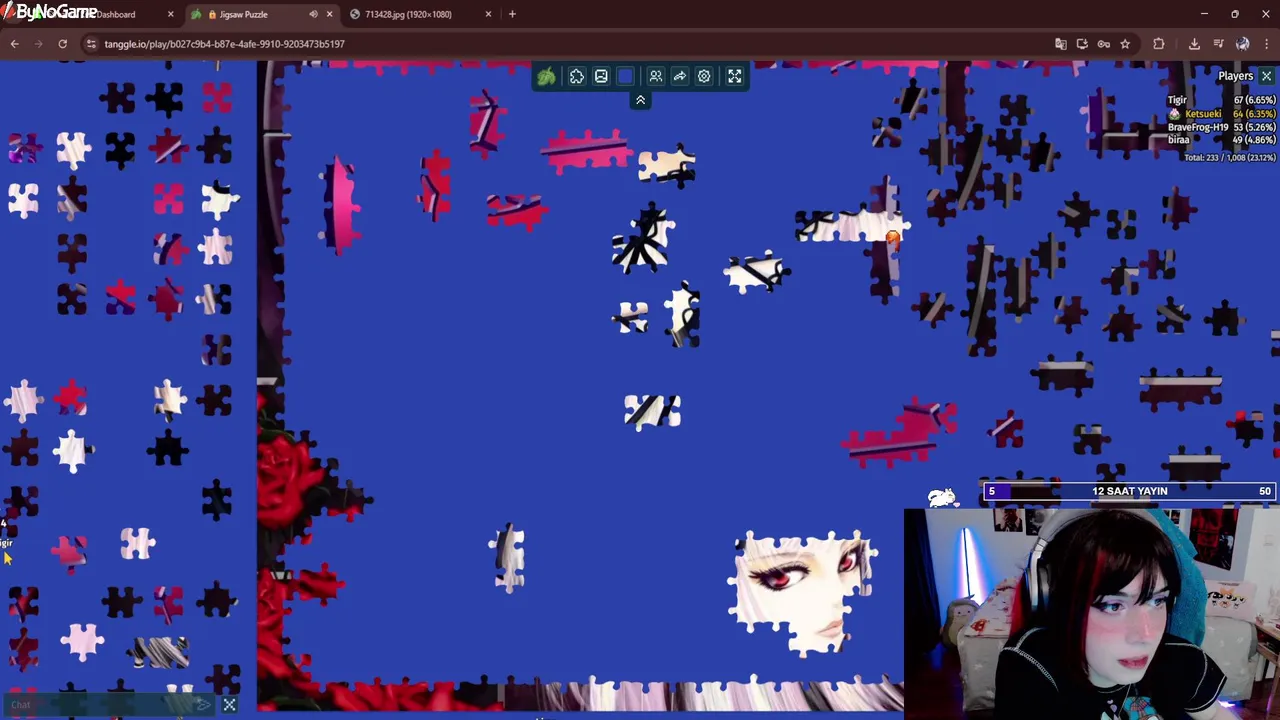Image resolution: width=1280 pixels, height=720 pixels.
Task: Click the expand icon beside chat box
Action: click(229, 705)
